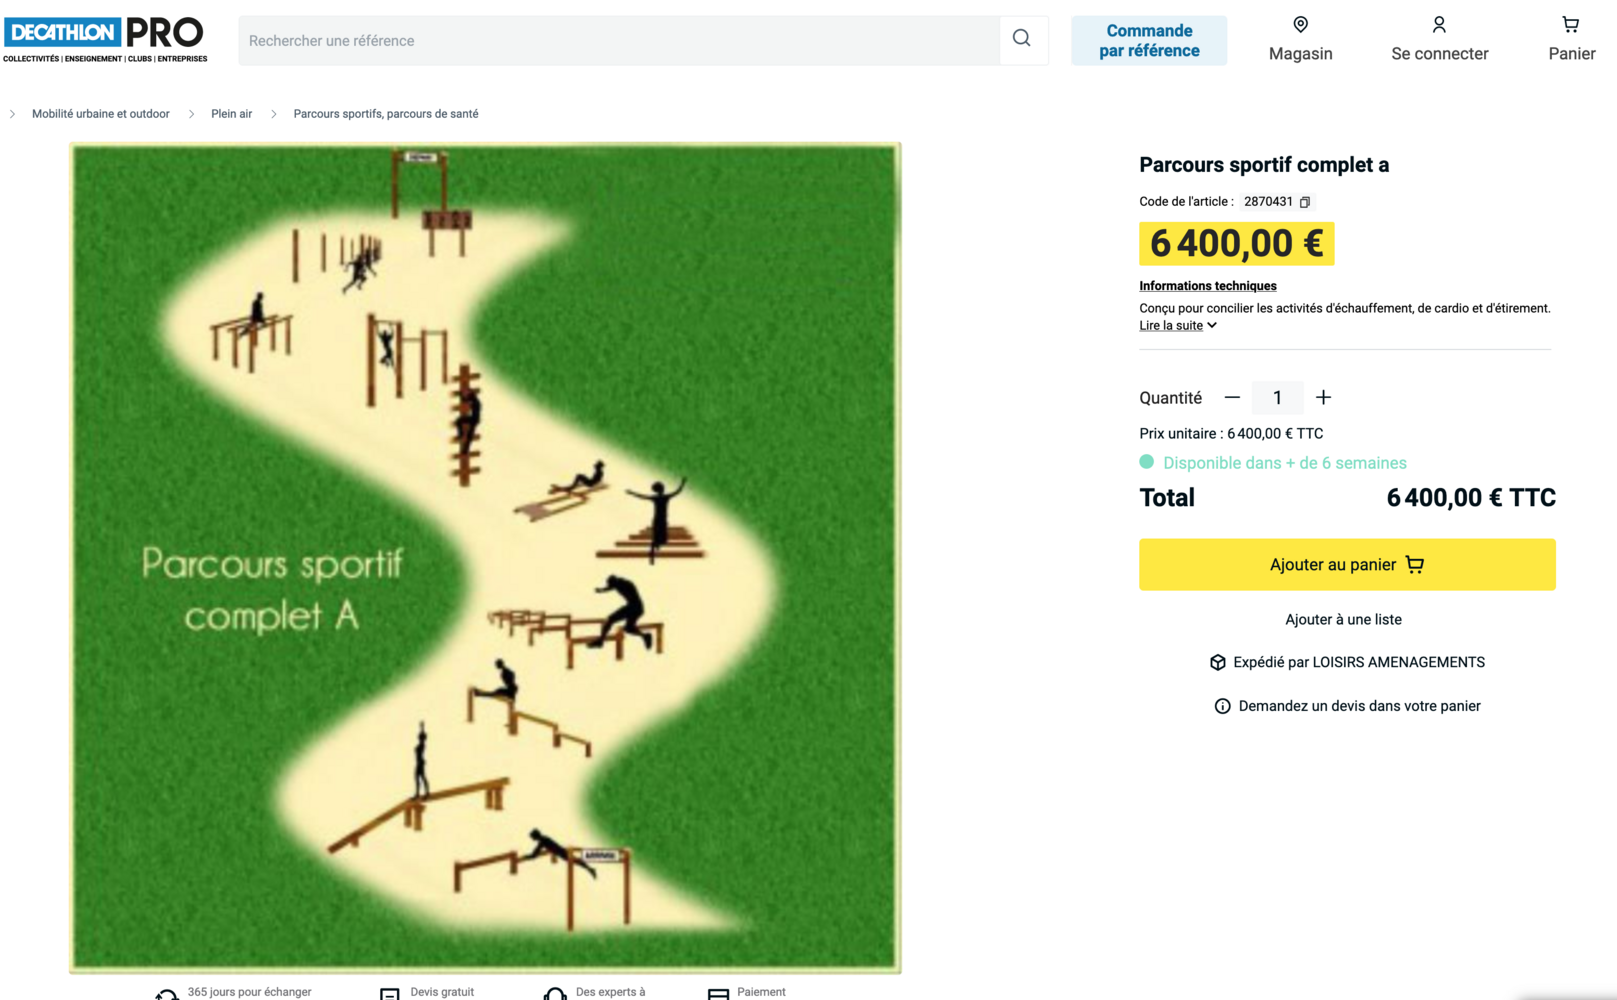The width and height of the screenshot is (1617, 1000).
Task: Click the magnifying glass search icon
Action: click(1021, 39)
